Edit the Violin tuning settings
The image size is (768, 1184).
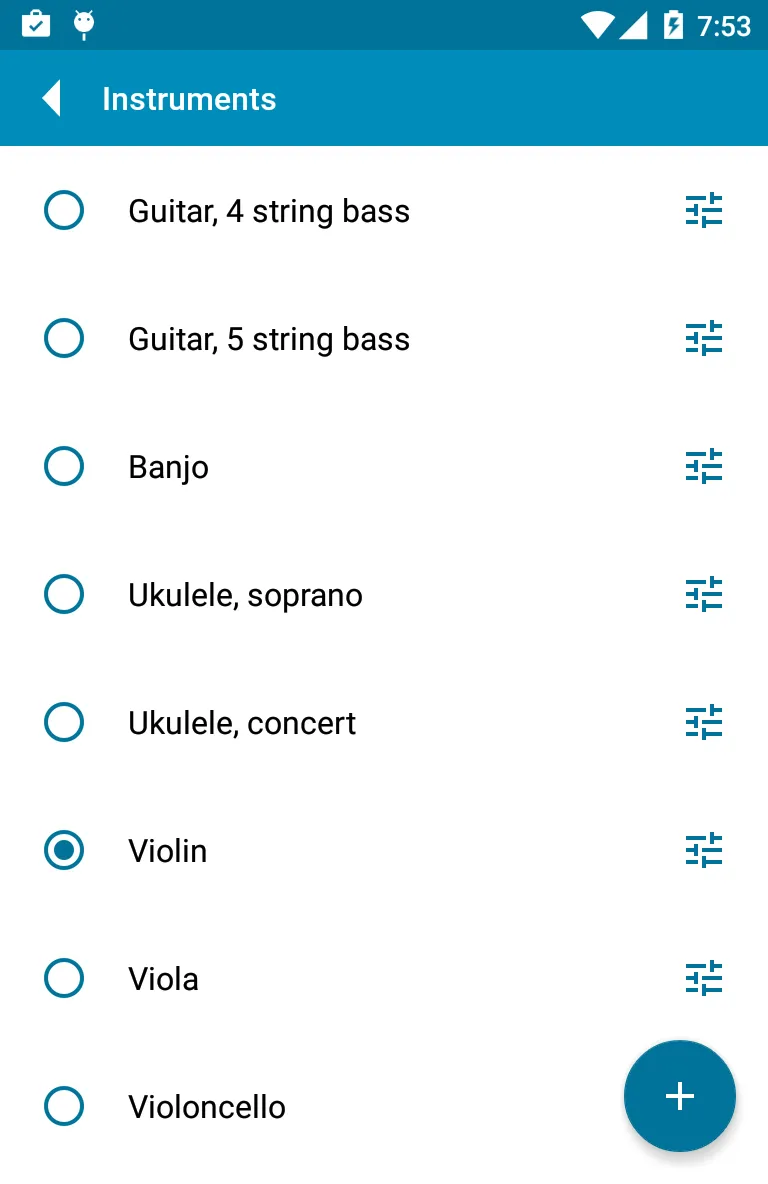point(704,850)
